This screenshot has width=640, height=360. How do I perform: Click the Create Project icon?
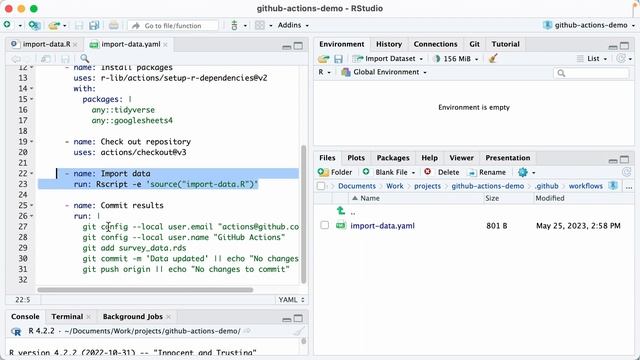point(34,25)
